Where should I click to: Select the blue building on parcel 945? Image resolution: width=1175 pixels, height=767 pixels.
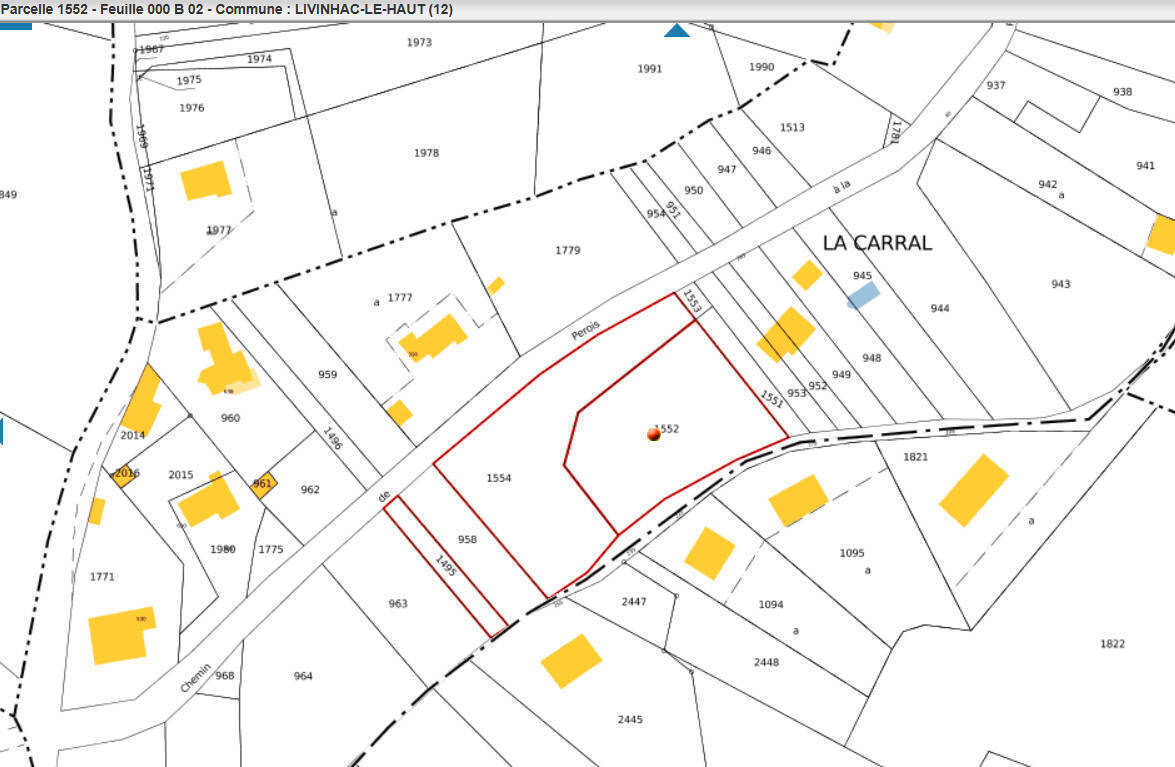click(863, 295)
